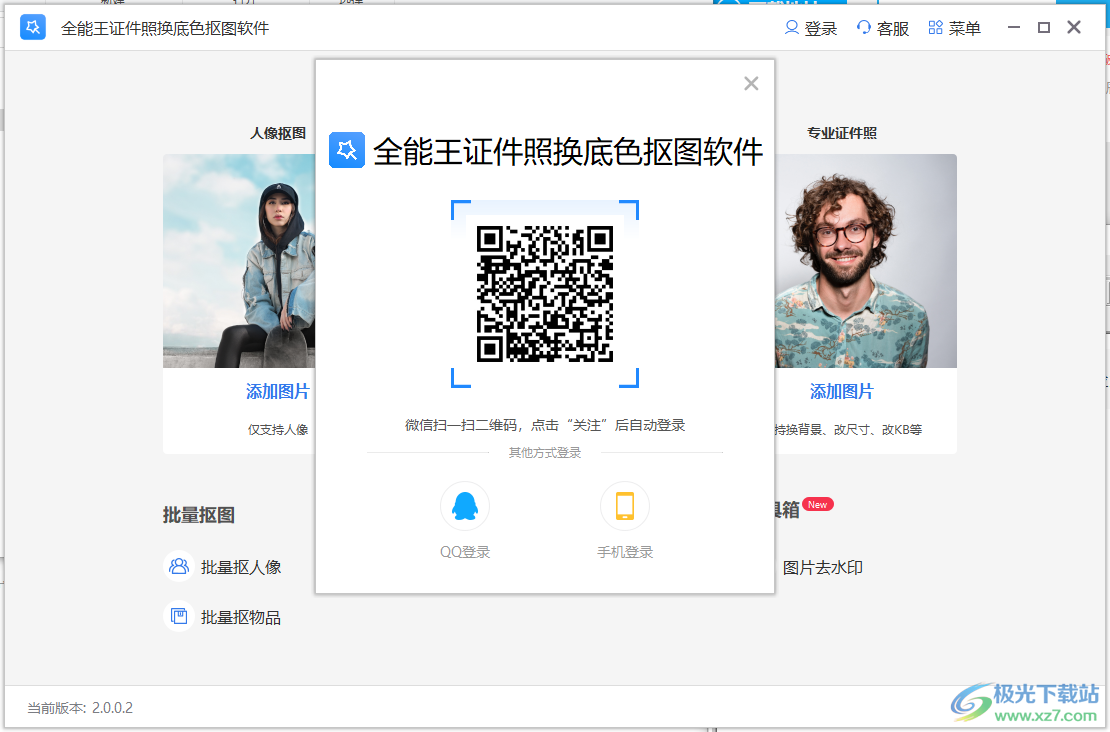Open 图片去水印 tool

pos(823,568)
